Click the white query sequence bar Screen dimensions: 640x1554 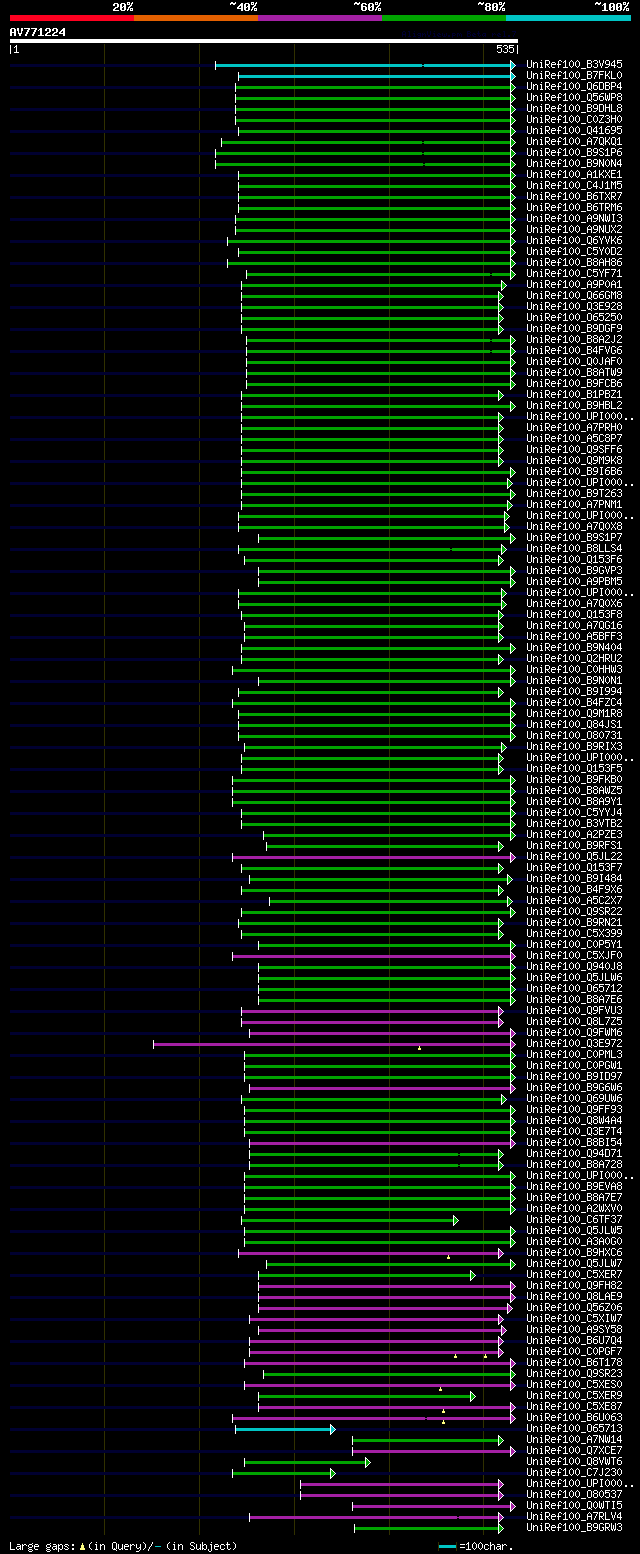(x=263, y=41)
